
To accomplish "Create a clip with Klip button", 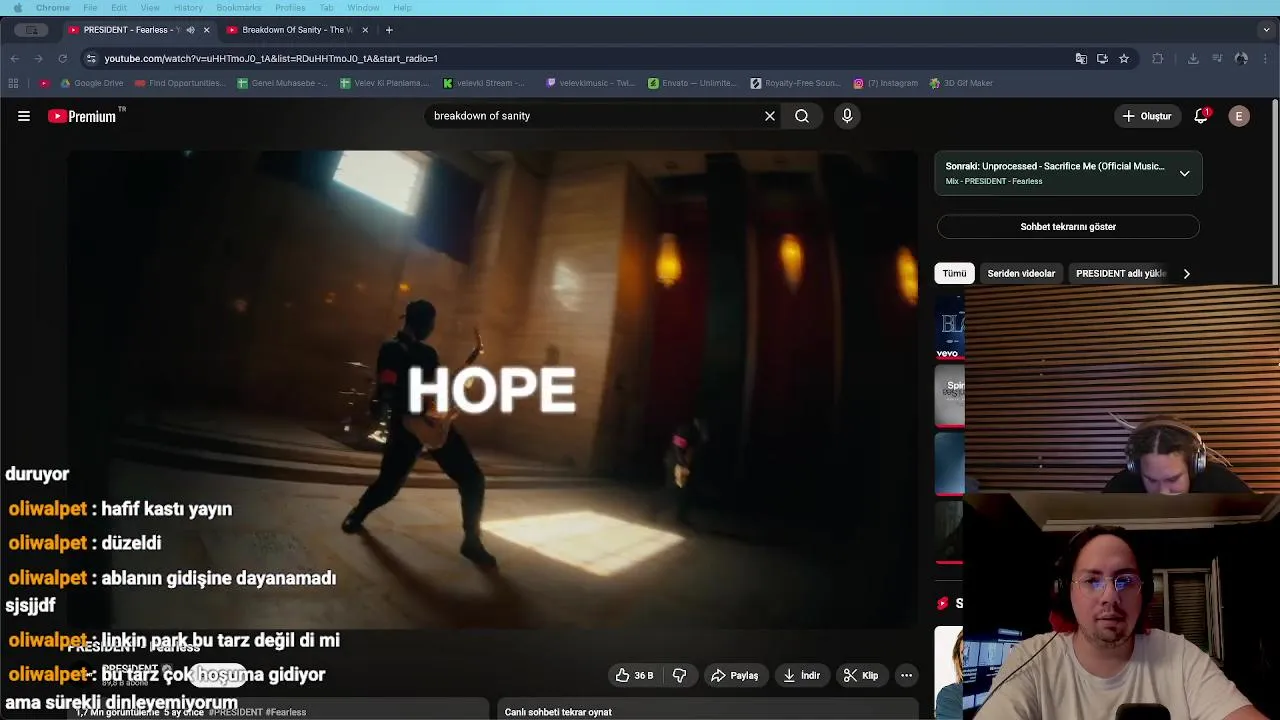I will coord(860,676).
